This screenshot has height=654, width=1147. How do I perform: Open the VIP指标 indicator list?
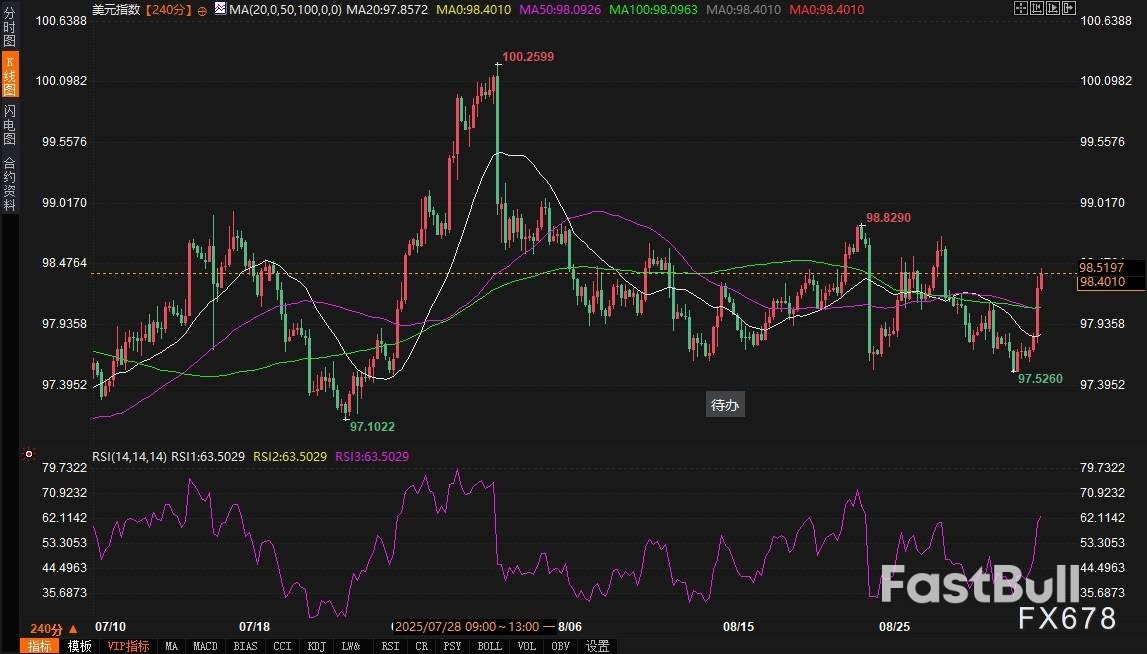pyautogui.click(x=128, y=646)
